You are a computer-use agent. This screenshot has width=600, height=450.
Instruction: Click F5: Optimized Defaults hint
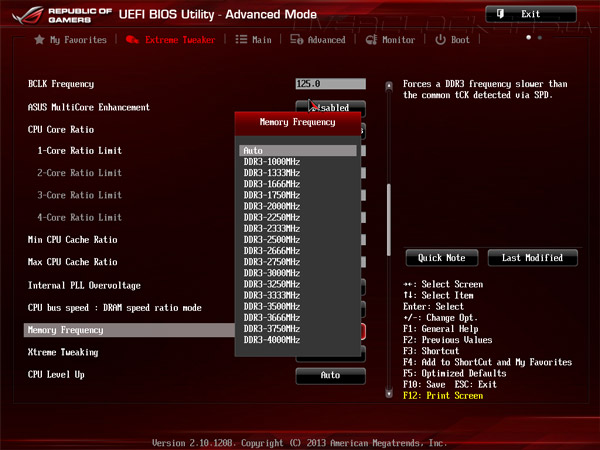pos(455,373)
